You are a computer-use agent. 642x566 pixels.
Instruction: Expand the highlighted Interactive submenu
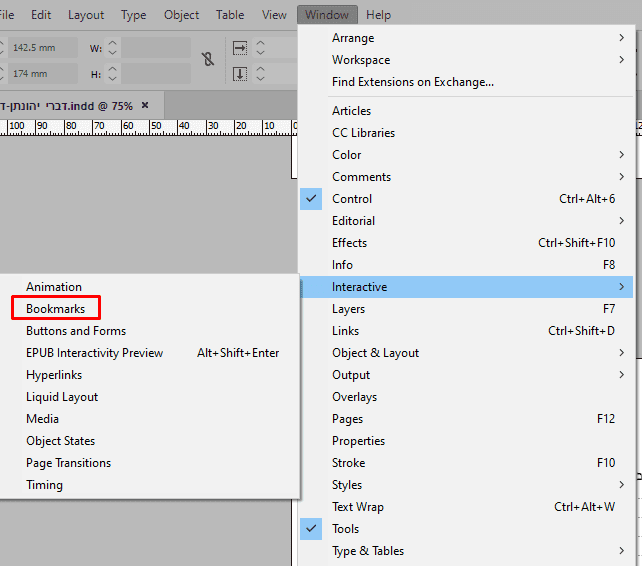pyautogui.click(x=466, y=287)
